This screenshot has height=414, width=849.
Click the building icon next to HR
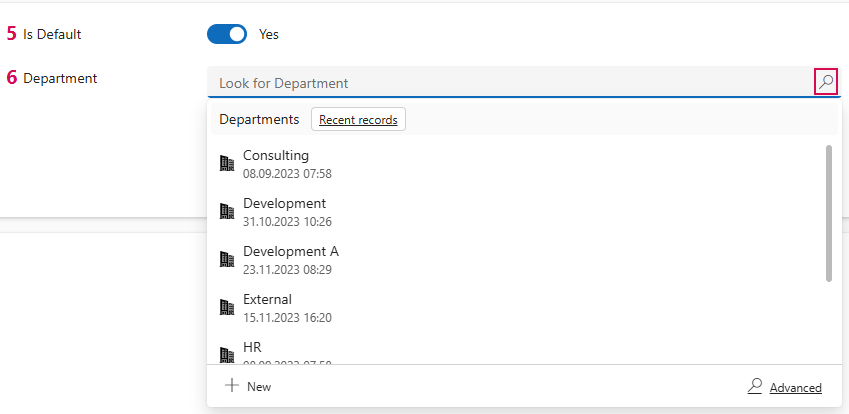pyautogui.click(x=227, y=354)
